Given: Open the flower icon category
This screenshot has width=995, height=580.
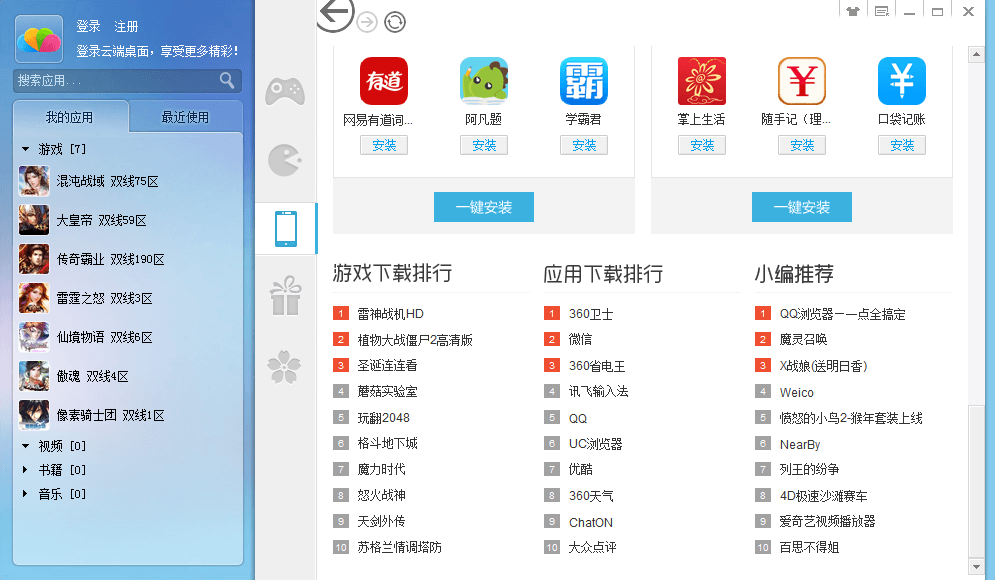Looking at the screenshot, I should click(x=284, y=367).
